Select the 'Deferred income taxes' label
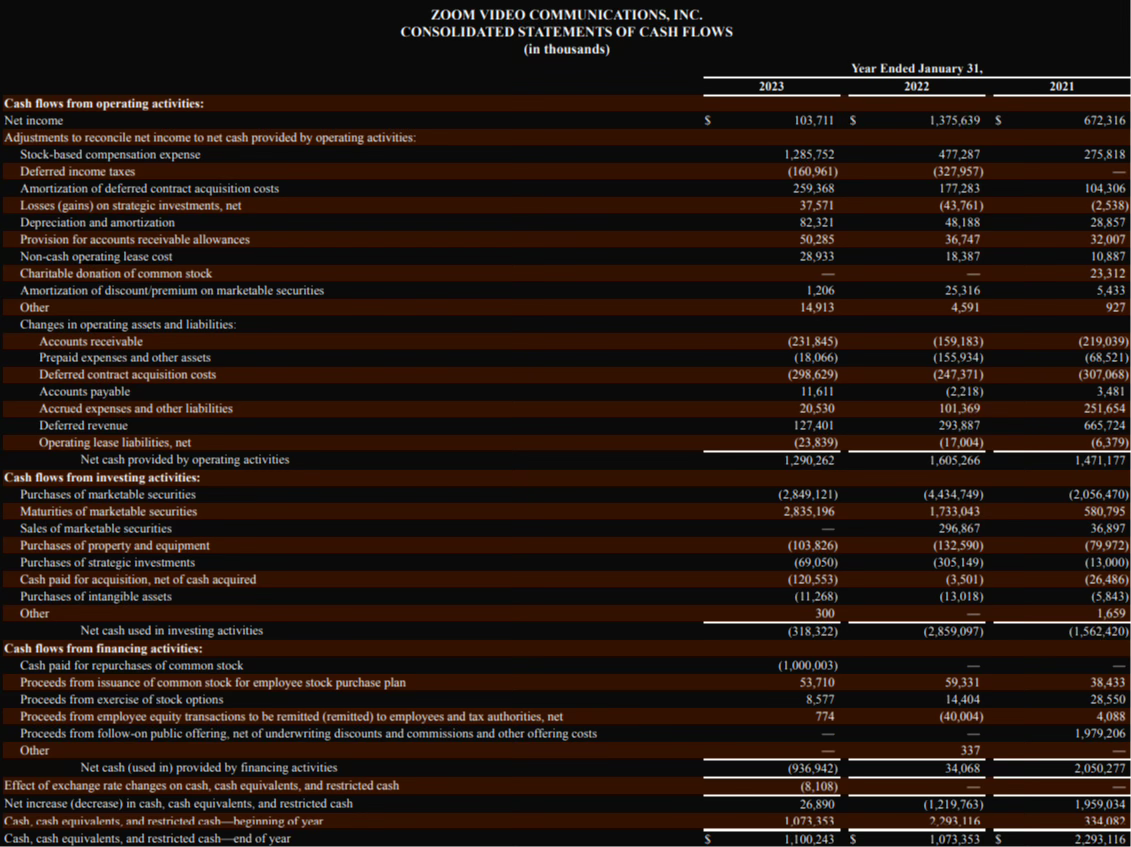 [78, 172]
